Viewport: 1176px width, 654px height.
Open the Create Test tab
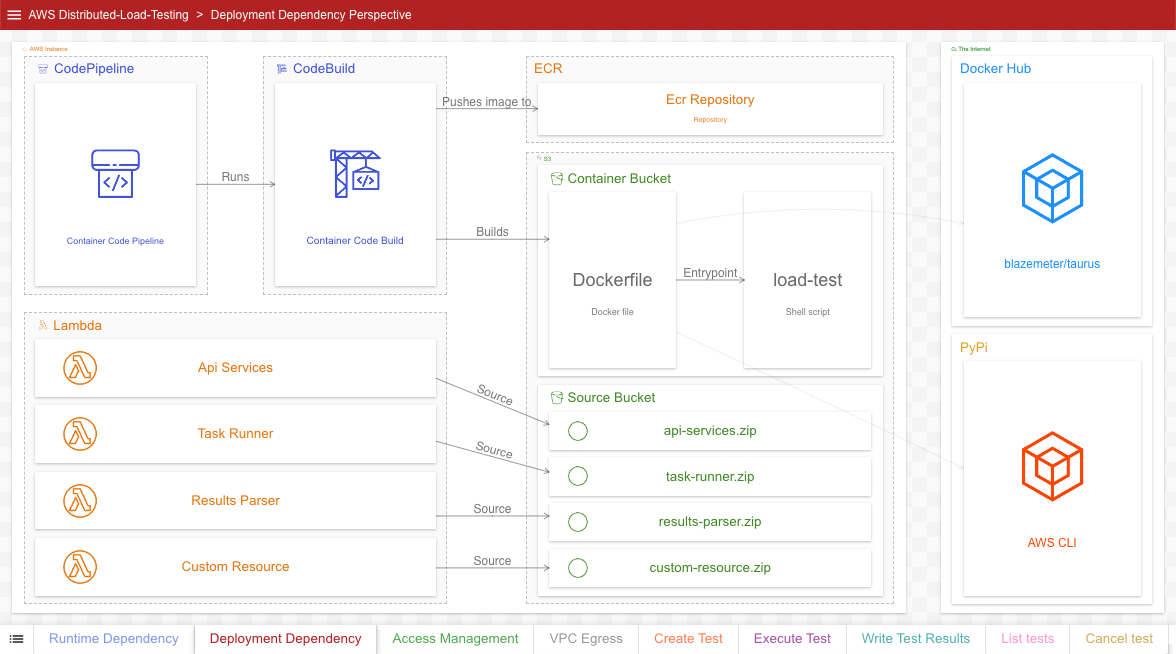688,639
